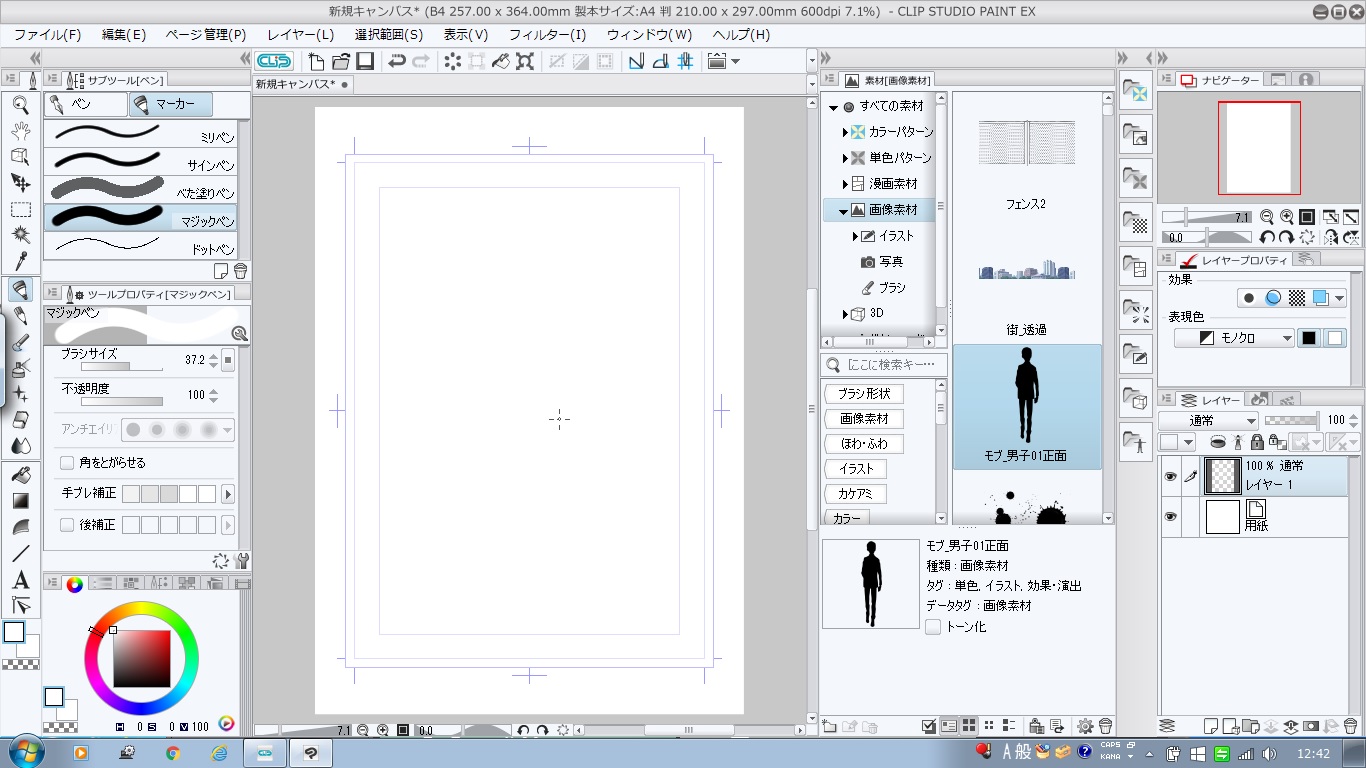Image resolution: width=1366 pixels, height=768 pixels.
Task: Select the Gradient tool
Action: coord(20,500)
